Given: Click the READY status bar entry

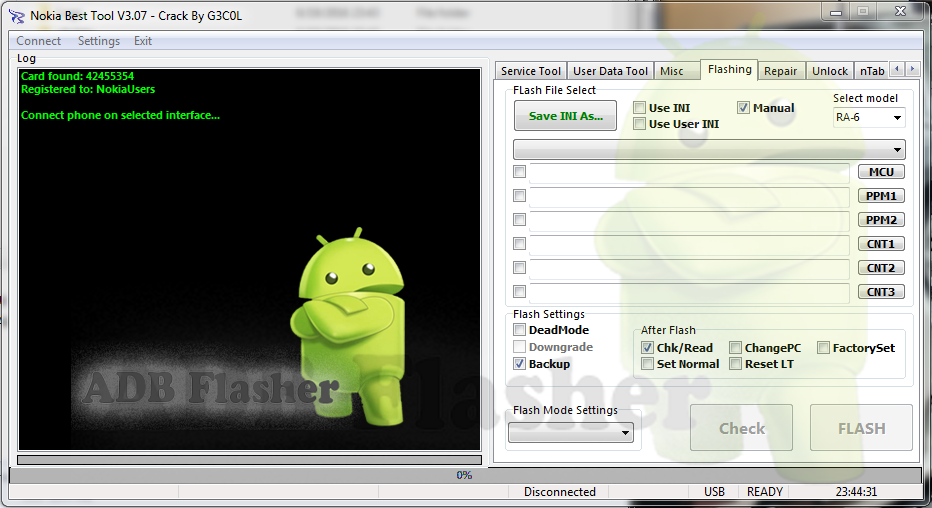Looking at the screenshot, I should click(x=764, y=492).
